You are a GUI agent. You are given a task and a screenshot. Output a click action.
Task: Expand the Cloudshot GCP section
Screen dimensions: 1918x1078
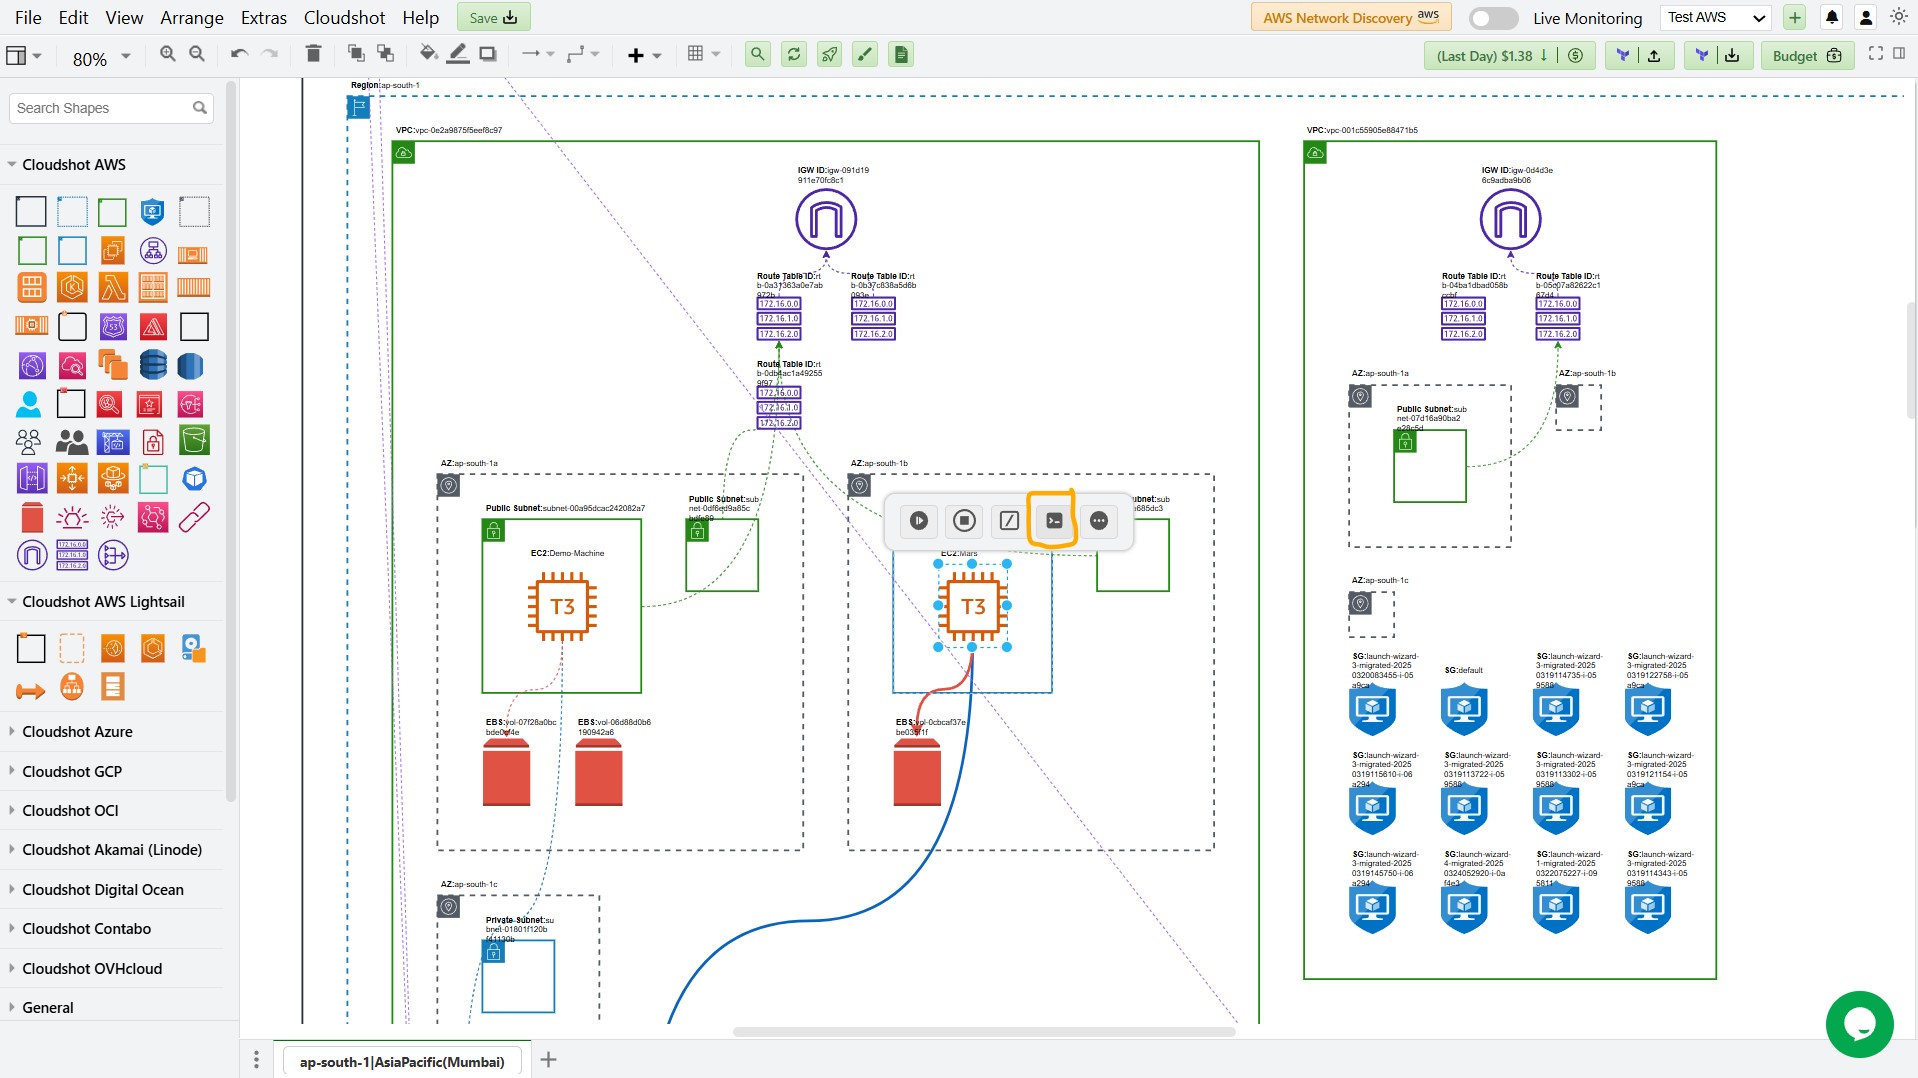pyautogui.click(x=72, y=772)
